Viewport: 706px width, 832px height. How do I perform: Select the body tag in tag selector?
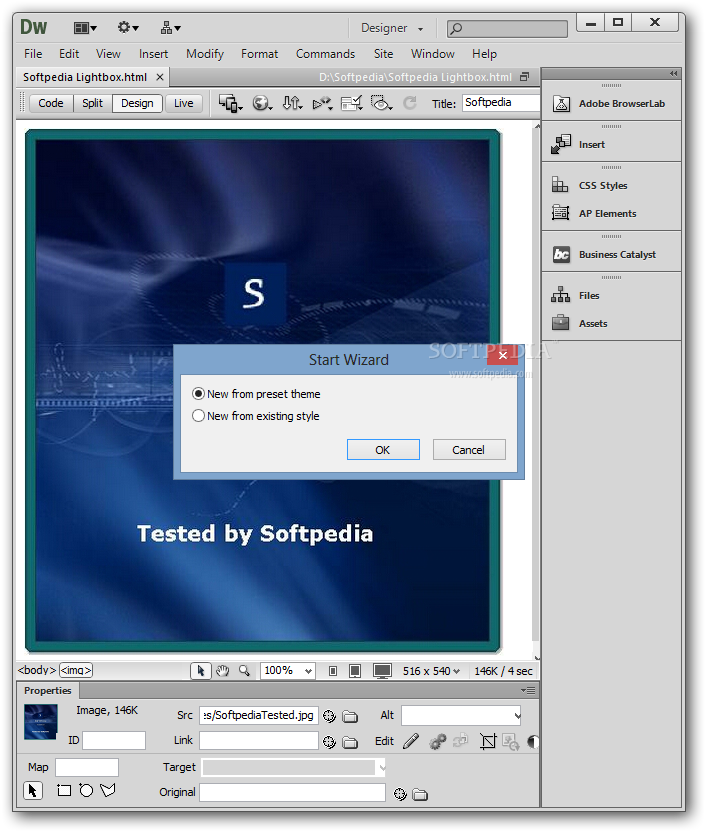37,670
